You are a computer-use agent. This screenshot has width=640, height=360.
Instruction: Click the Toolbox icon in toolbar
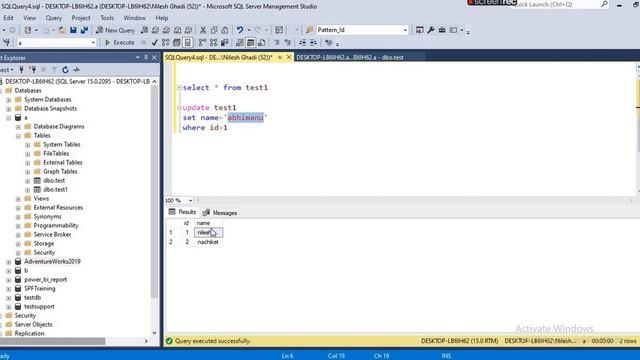pyautogui.click(x=442, y=30)
